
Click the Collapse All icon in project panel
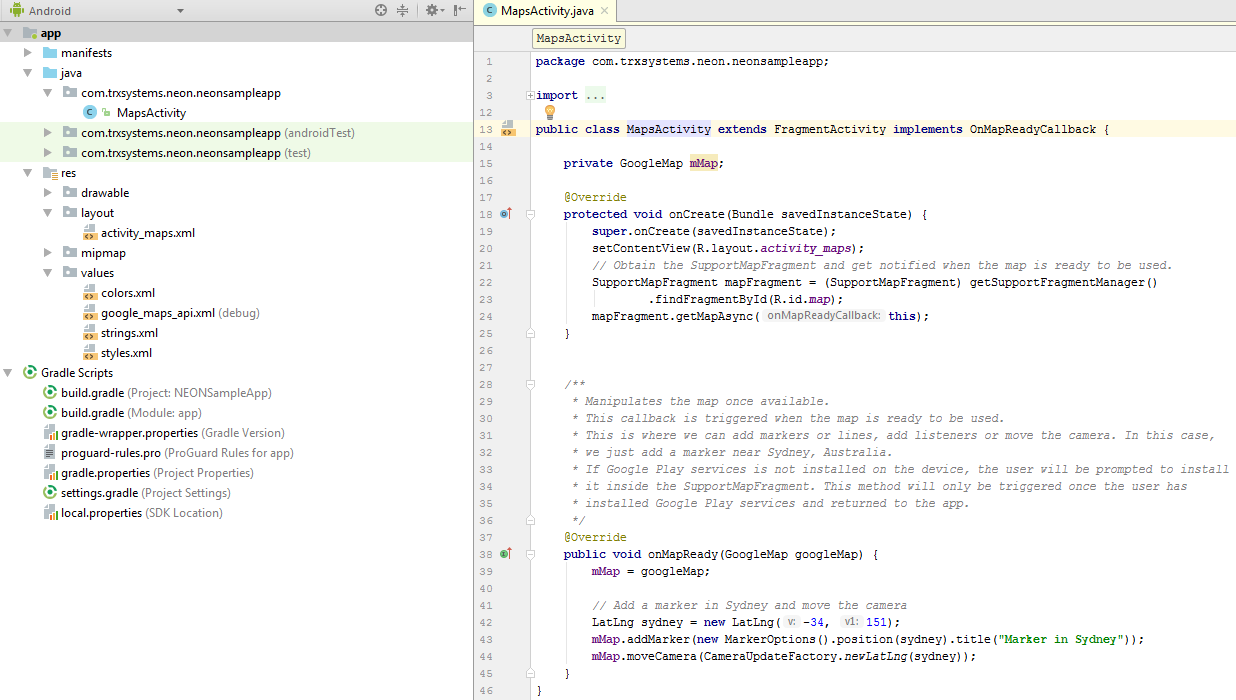click(402, 10)
